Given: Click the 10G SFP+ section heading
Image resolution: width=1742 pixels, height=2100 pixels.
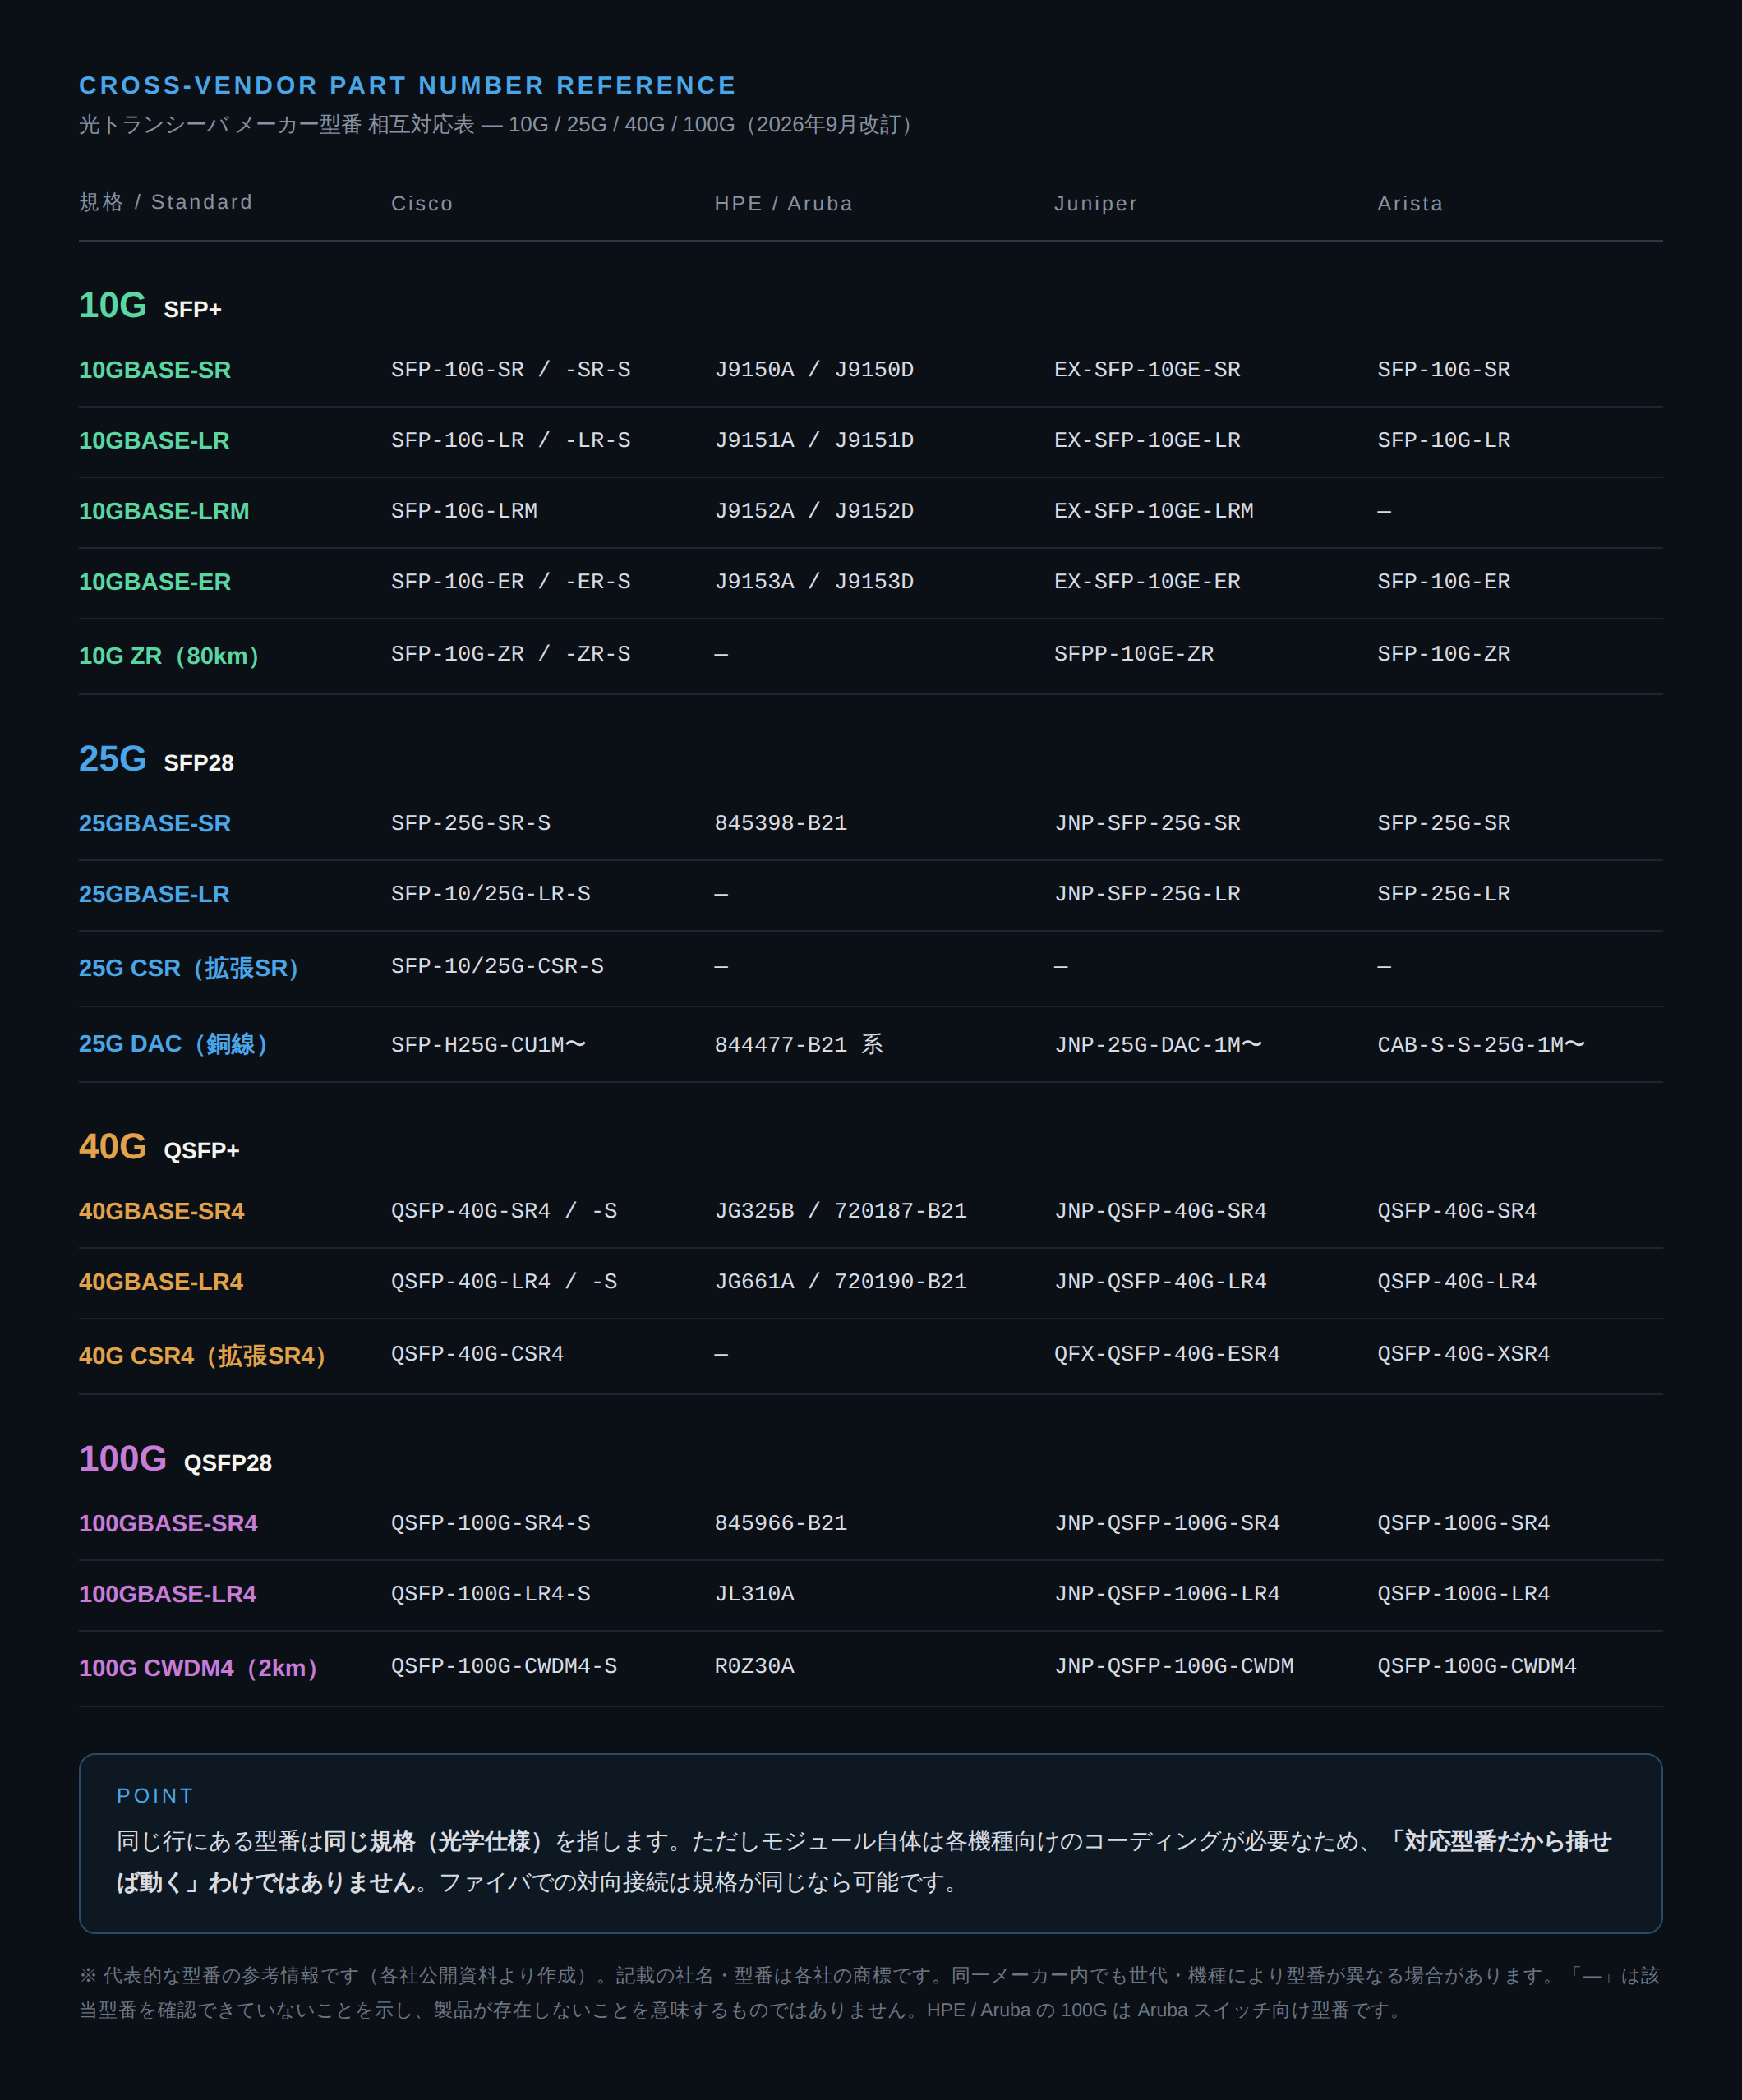Looking at the screenshot, I should (x=150, y=306).
